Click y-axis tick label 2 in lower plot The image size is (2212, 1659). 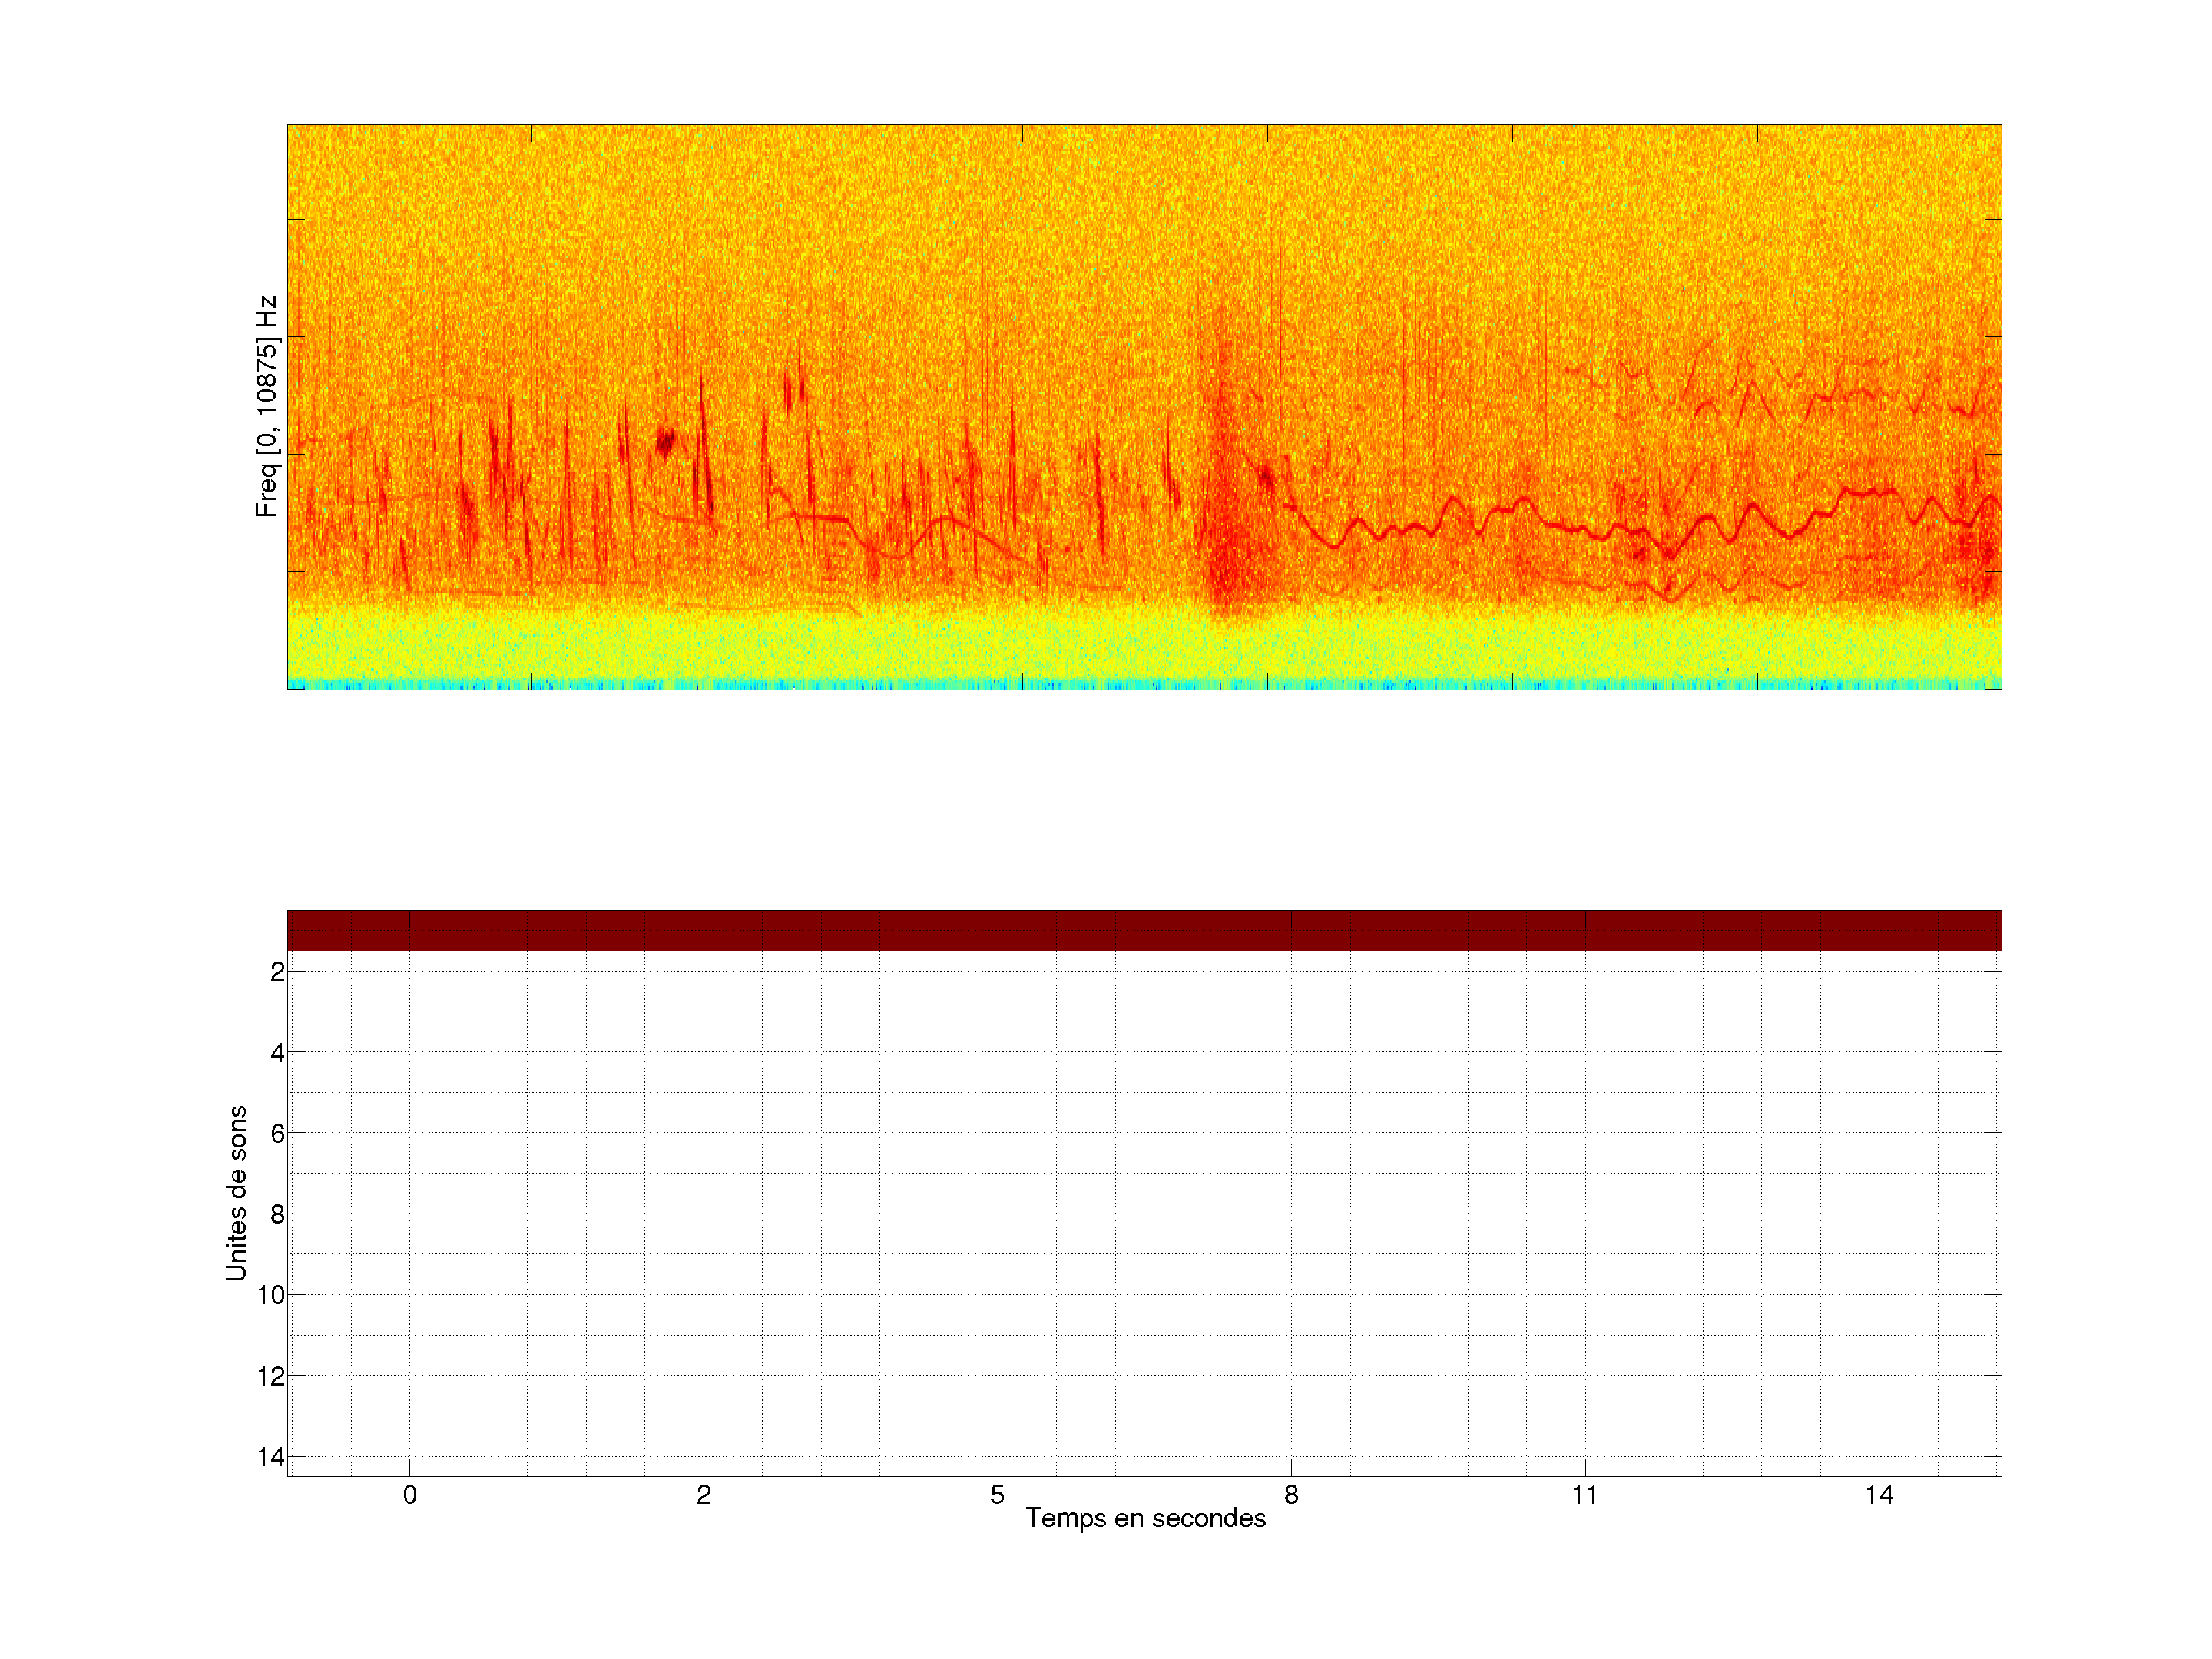pyautogui.click(x=277, y=971)
